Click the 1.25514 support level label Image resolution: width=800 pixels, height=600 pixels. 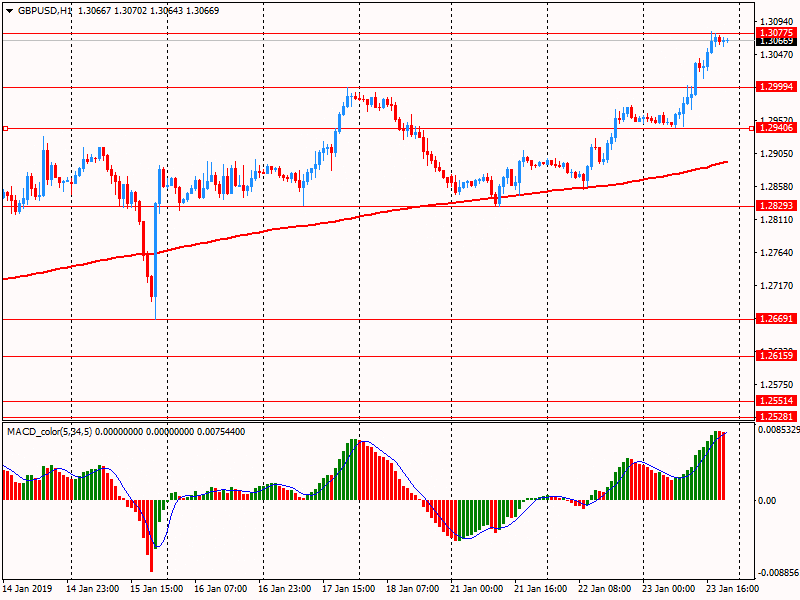pos(776,401)
